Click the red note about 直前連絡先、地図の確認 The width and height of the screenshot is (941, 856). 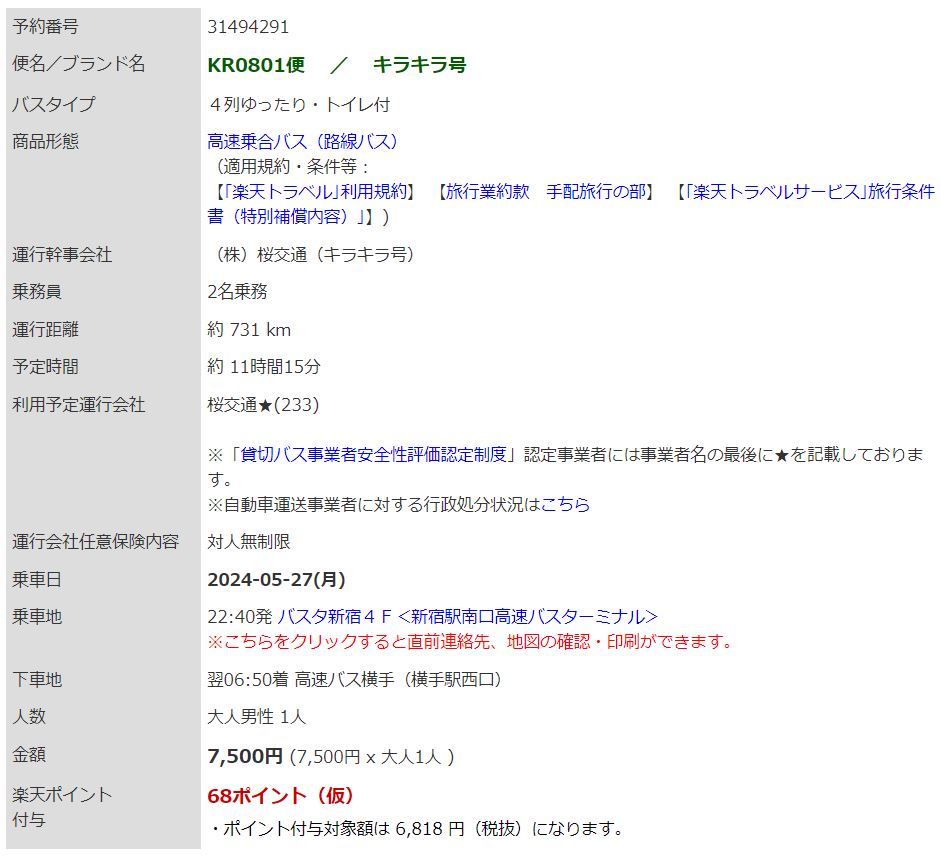(471, 642)
